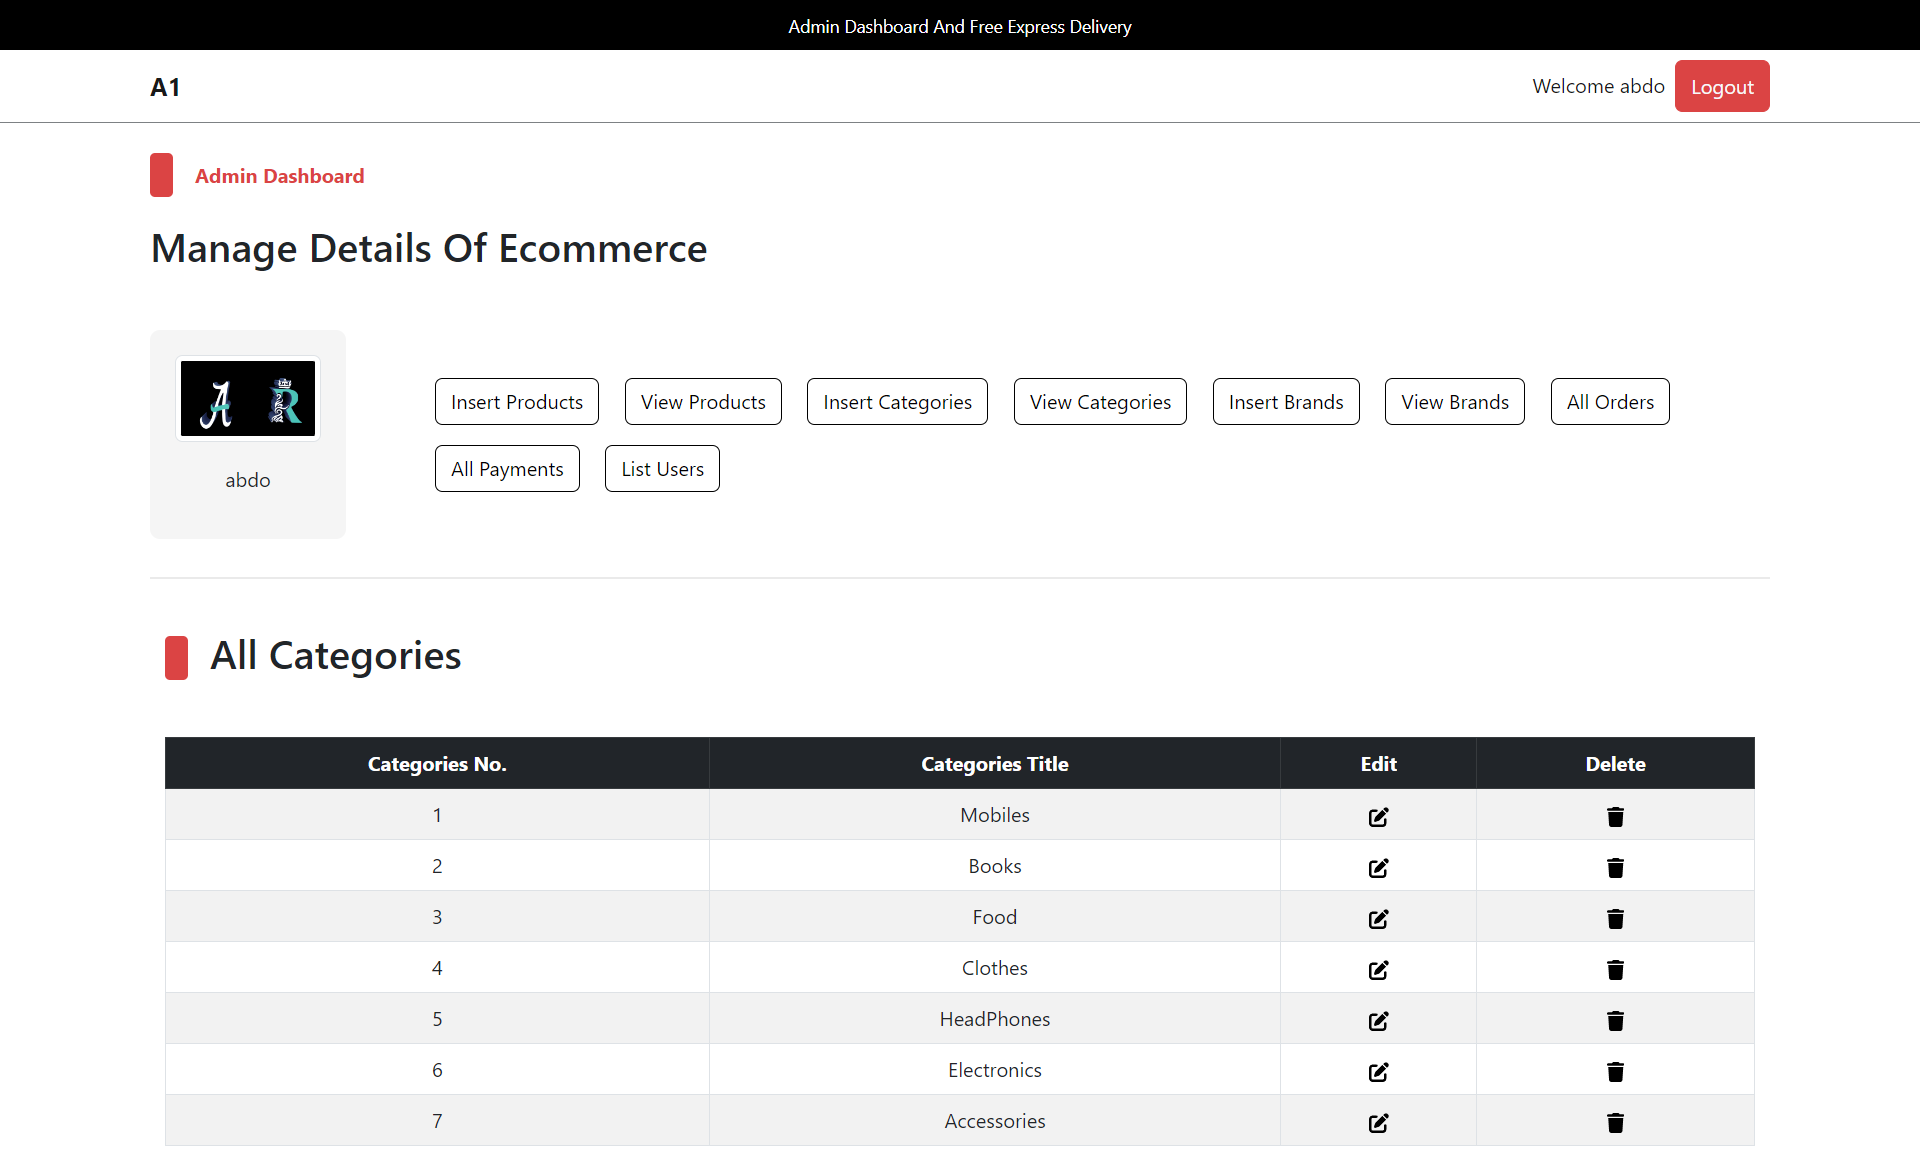
Task: Go to View Products
Action: pos(703,402)
